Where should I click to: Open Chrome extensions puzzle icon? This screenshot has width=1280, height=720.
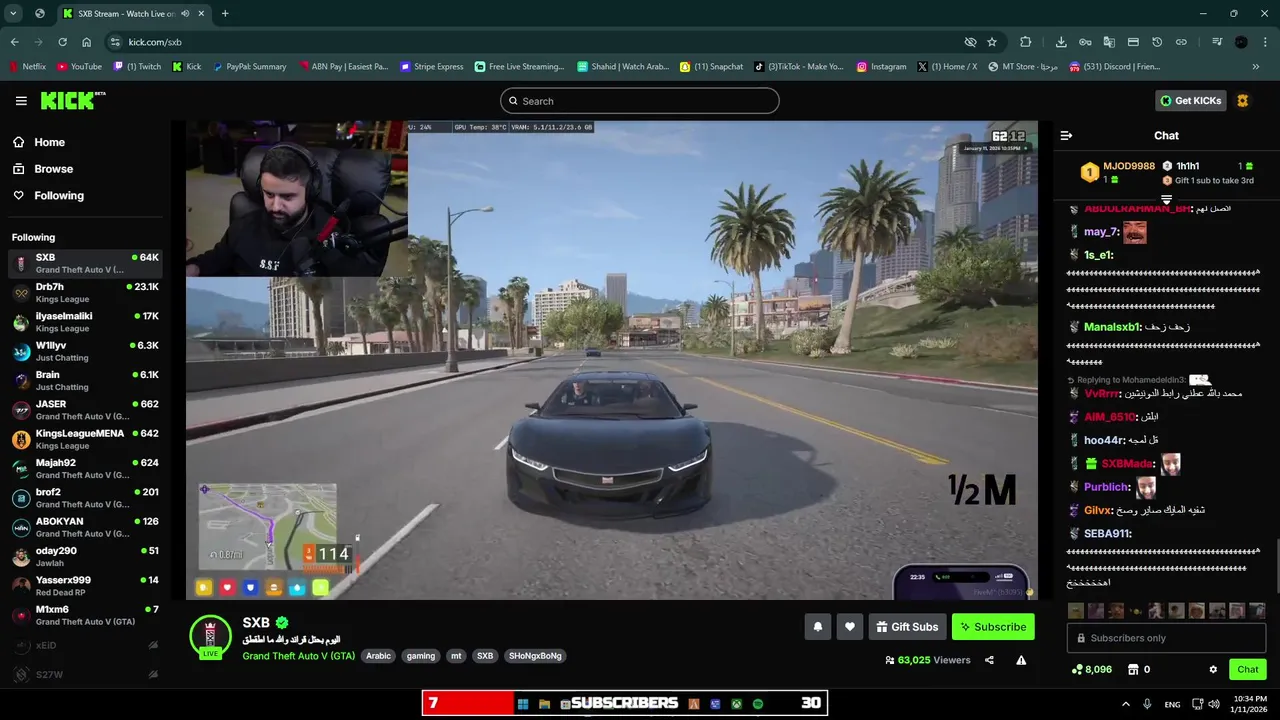click(x=1026, y=42)
